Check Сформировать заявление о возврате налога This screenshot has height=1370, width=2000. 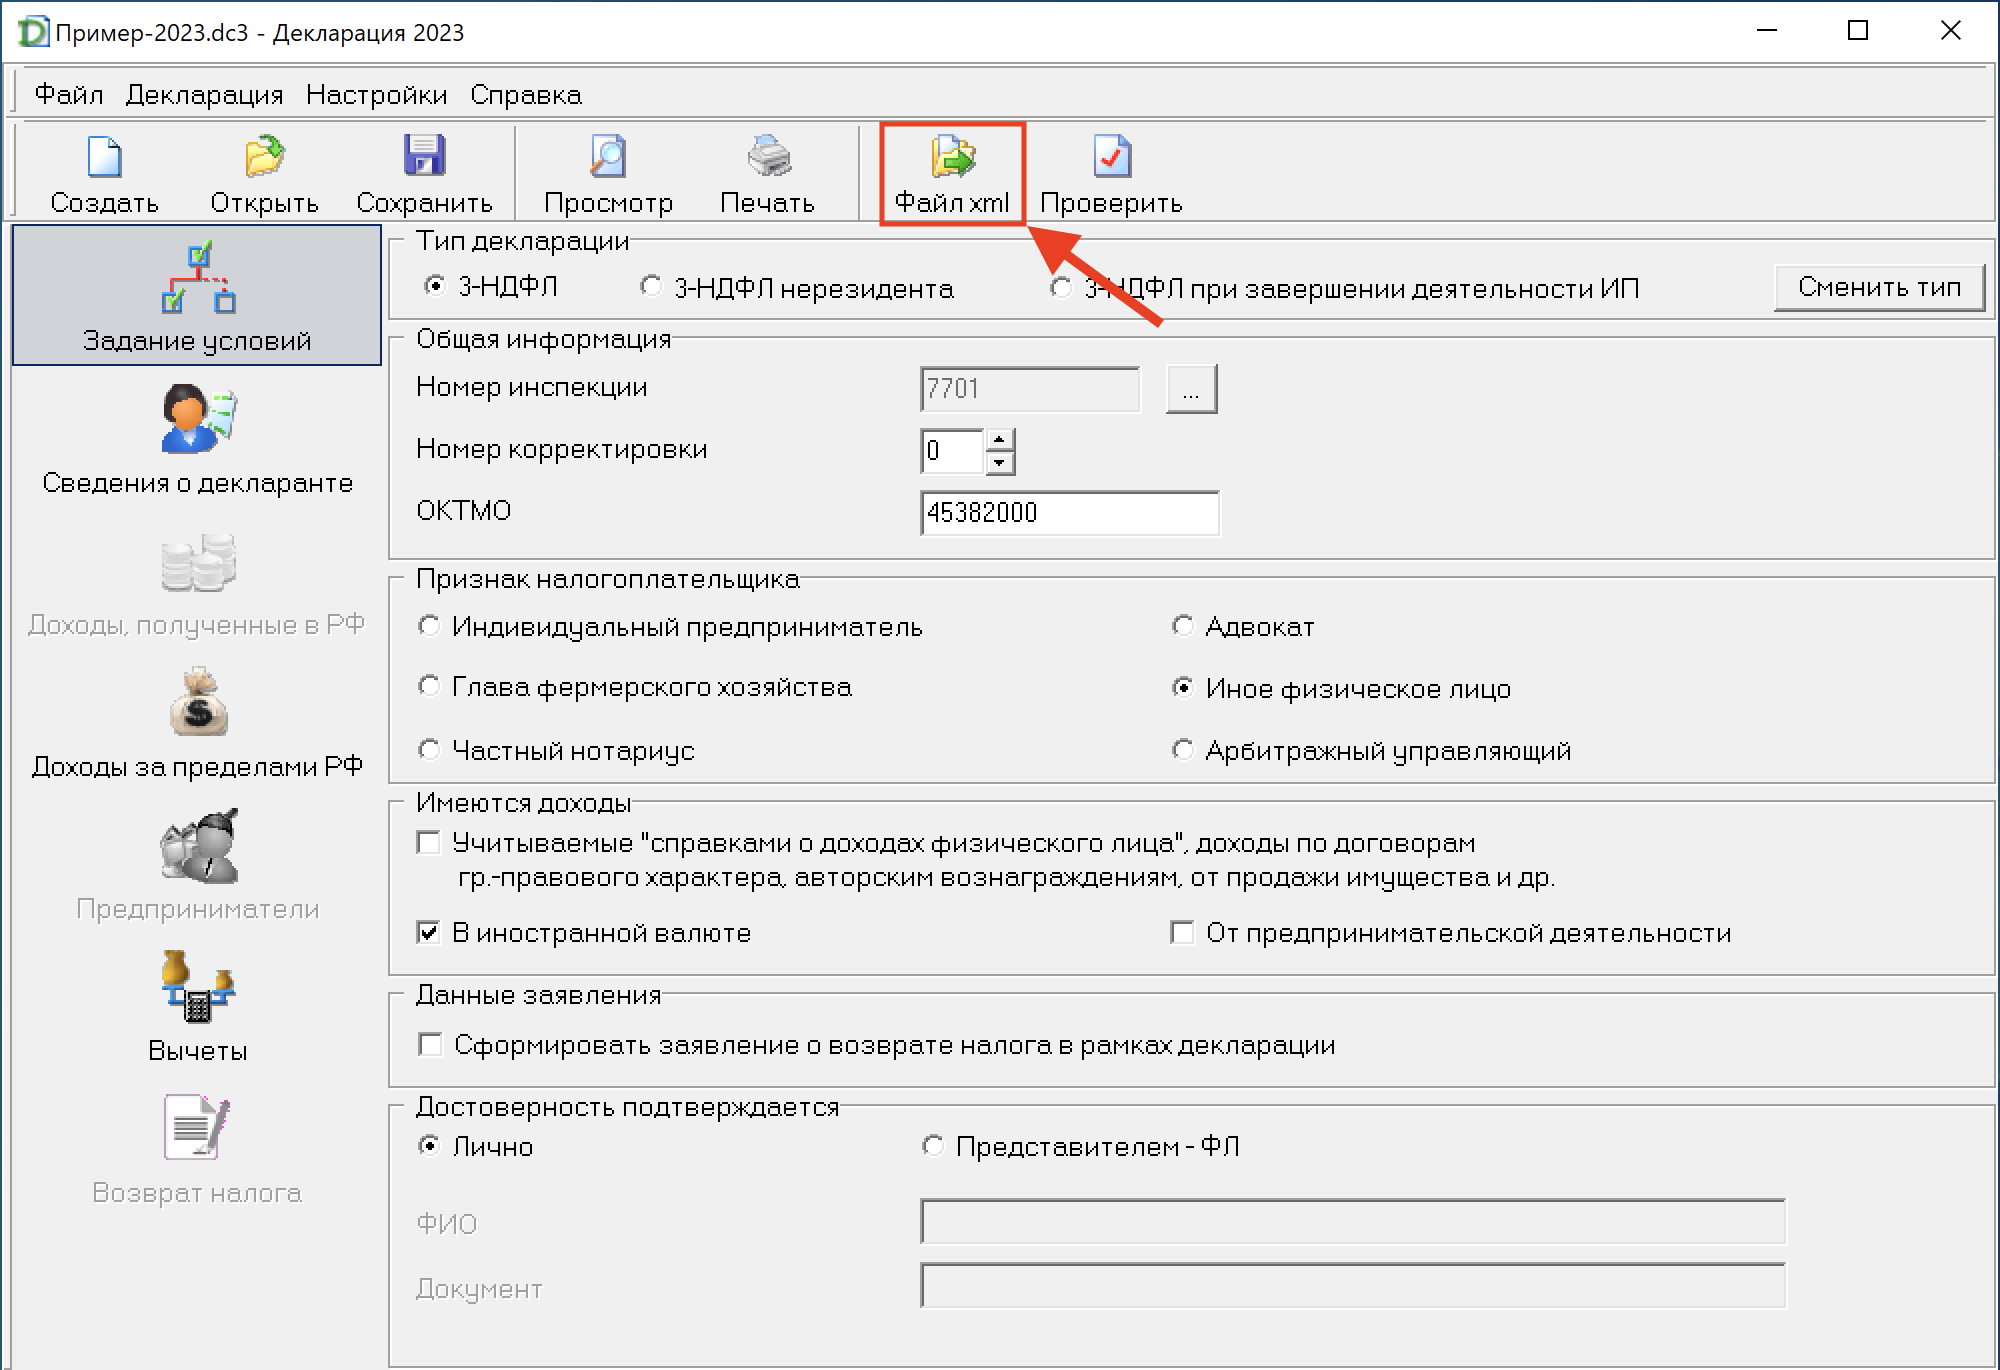[430, 1045]
